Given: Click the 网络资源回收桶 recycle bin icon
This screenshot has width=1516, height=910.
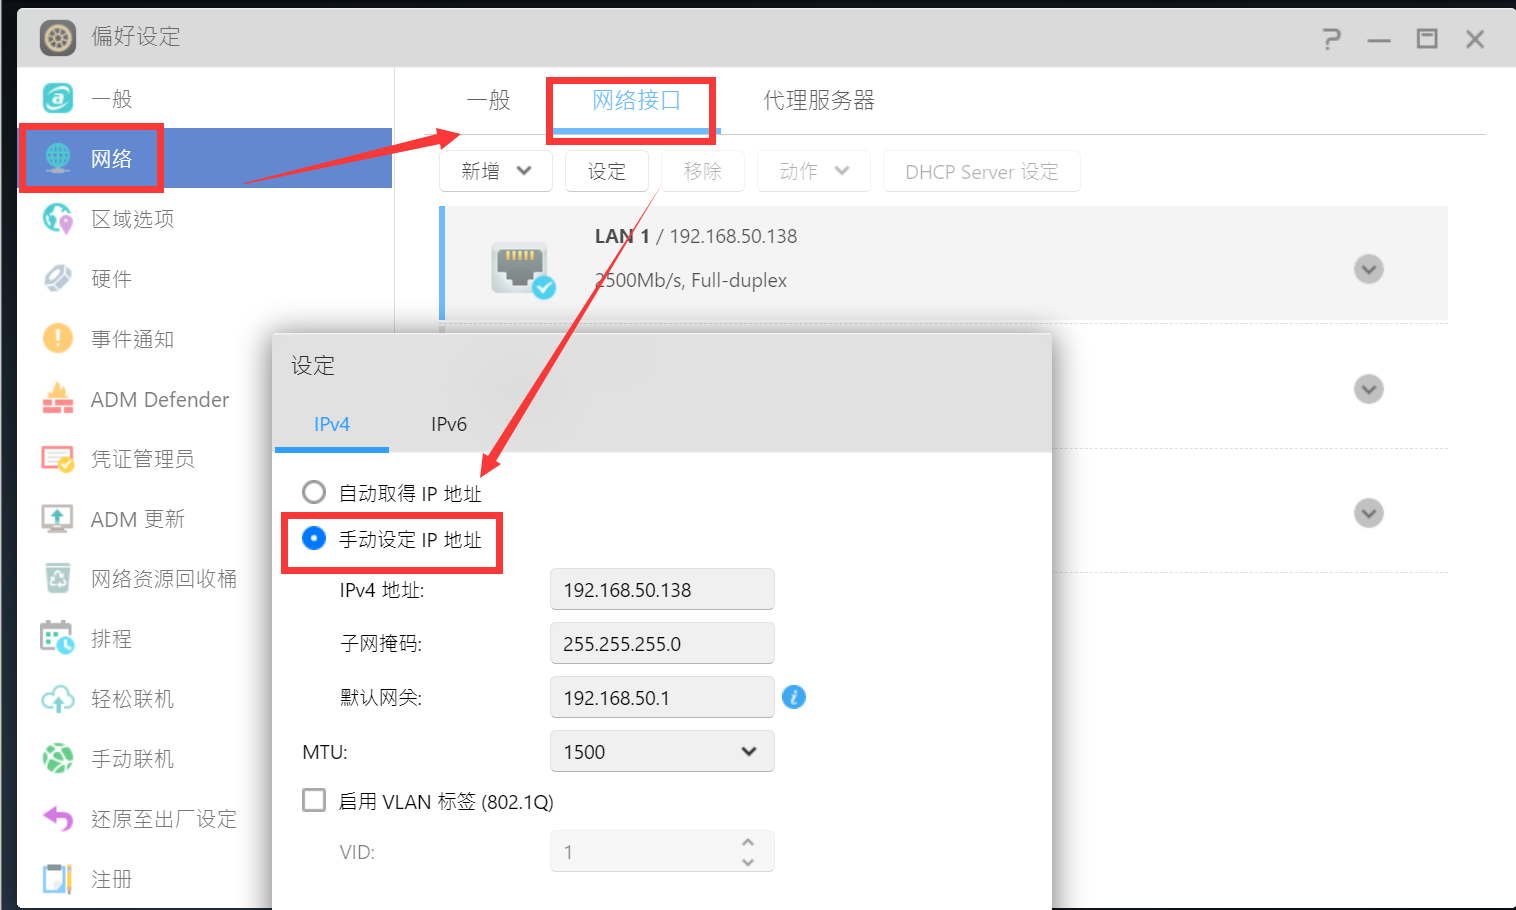Looking at the screenshot, I should click(58, 578).
